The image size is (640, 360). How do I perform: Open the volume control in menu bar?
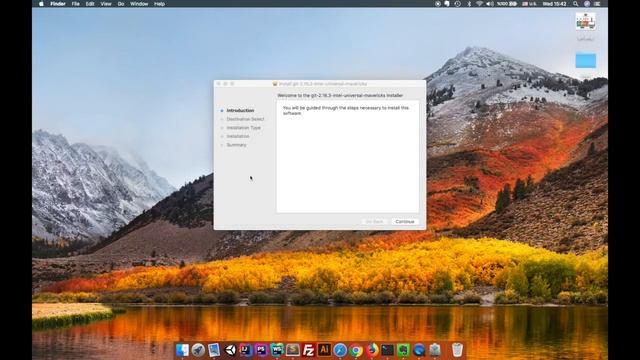(489, 4)
